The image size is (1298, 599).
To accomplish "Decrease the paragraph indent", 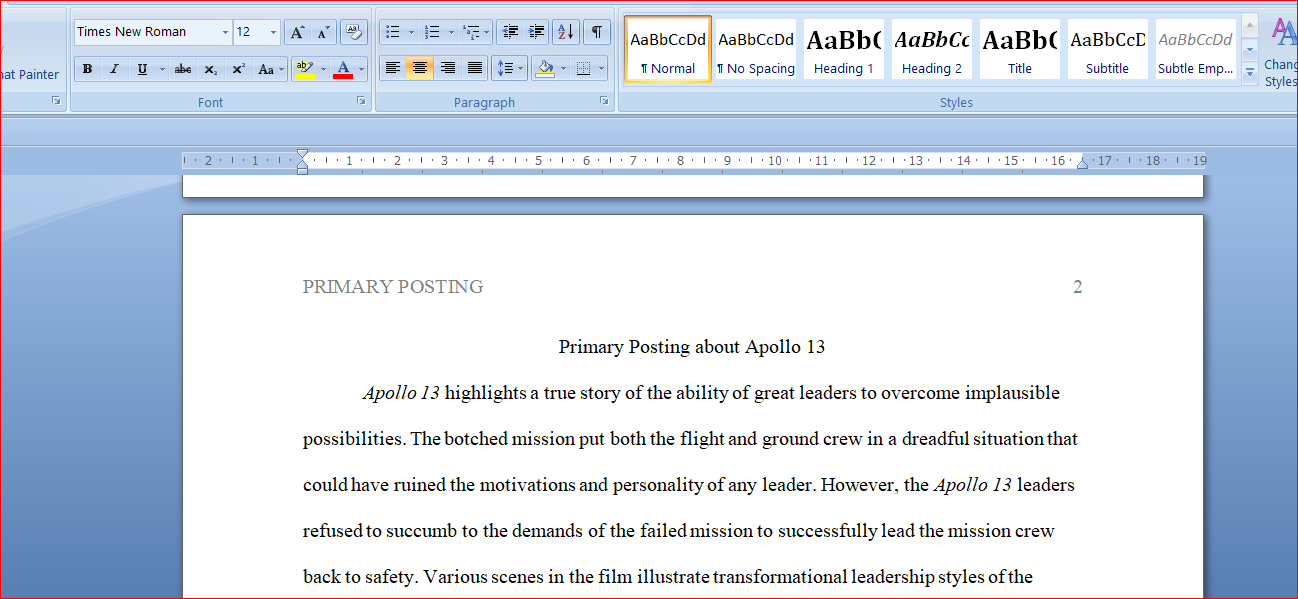I will coord(509,32).
